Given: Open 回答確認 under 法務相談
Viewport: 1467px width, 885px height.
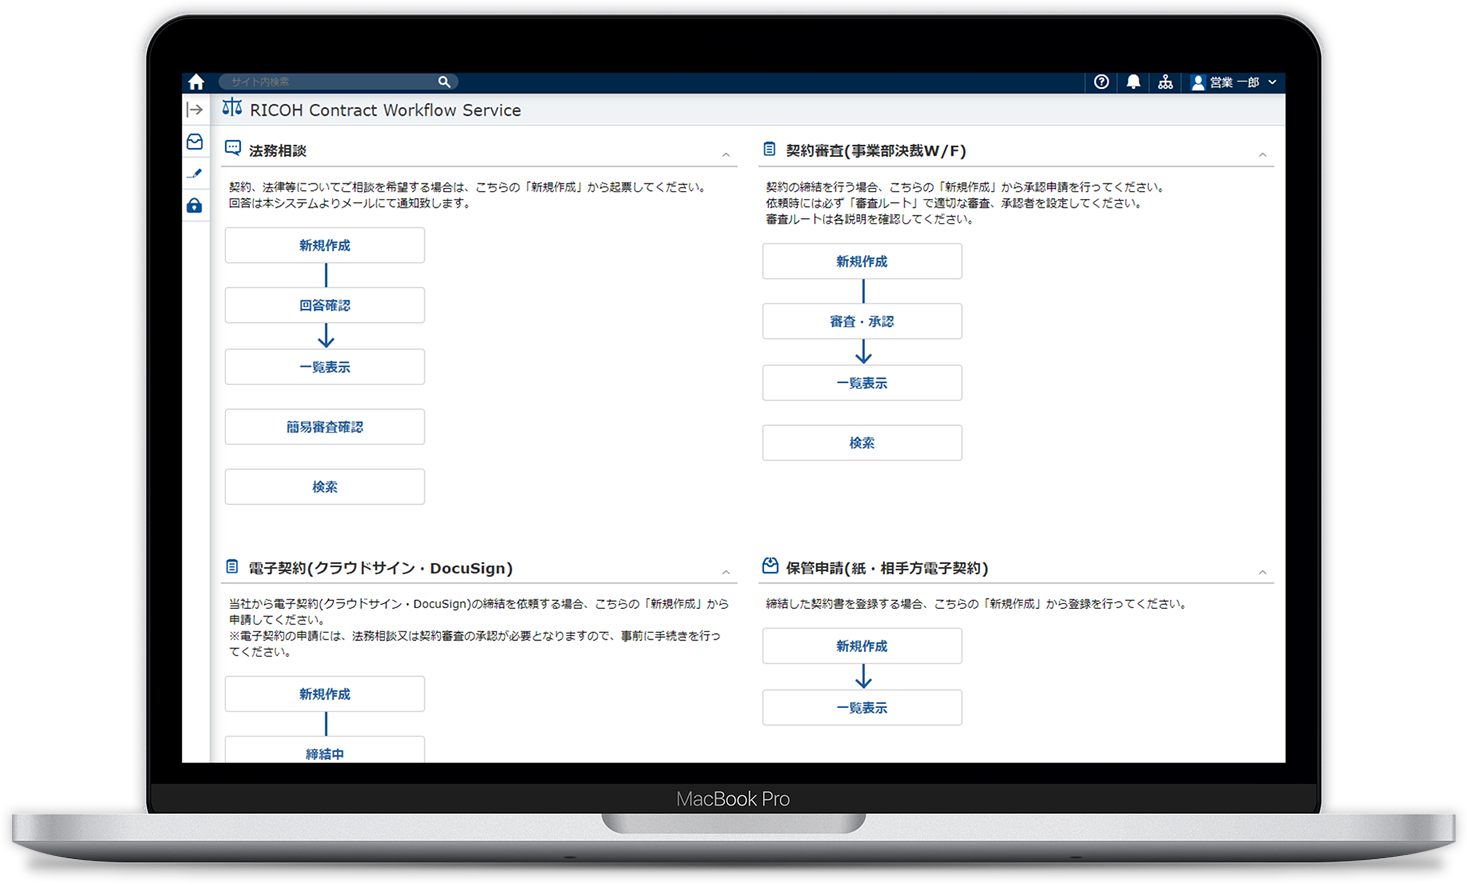Looking at the screenshot, I should 325,305.
